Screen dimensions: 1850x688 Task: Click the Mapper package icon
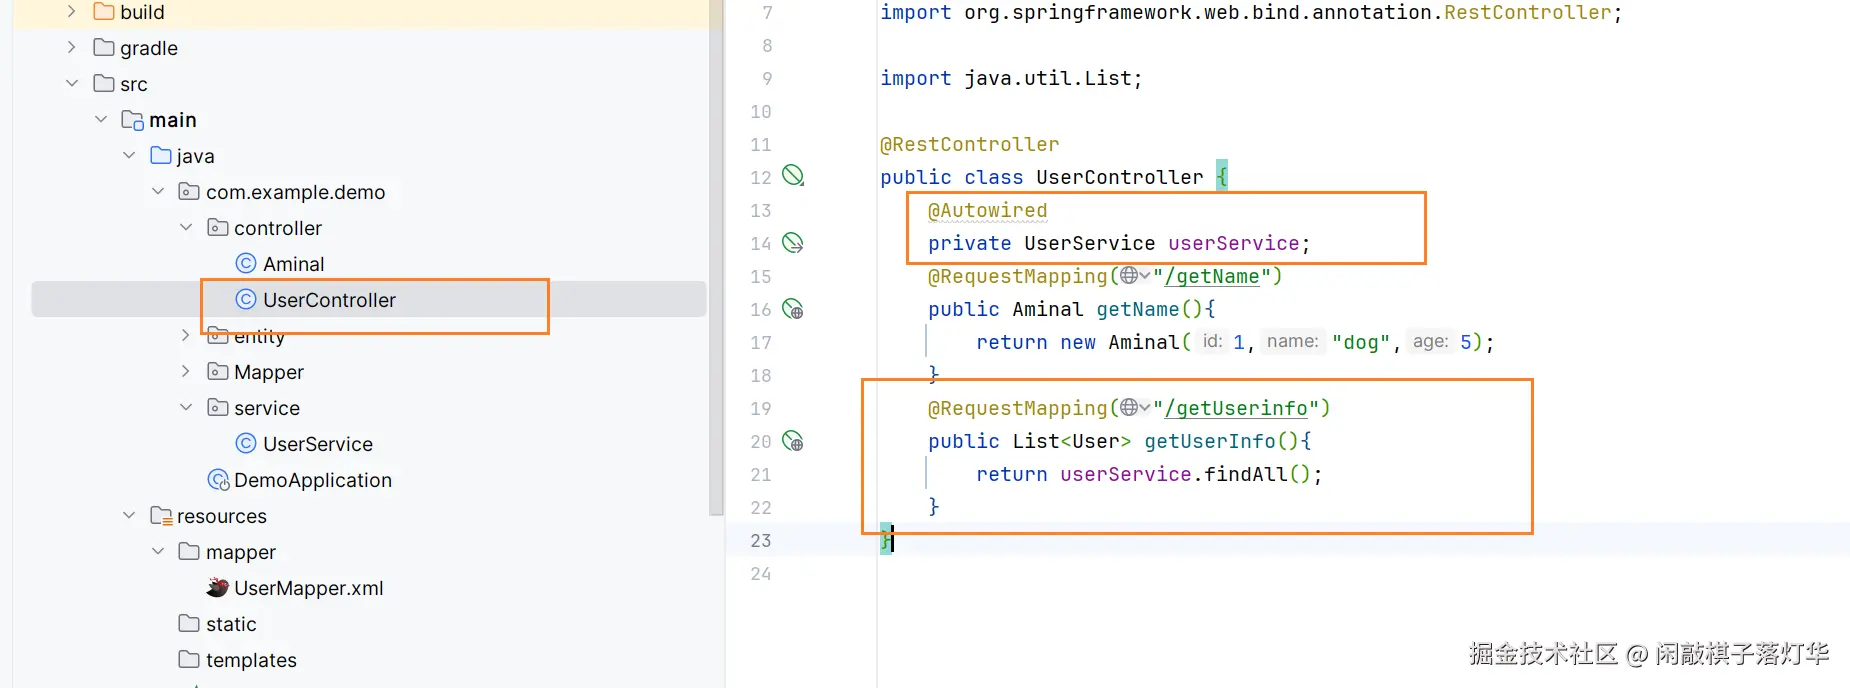[x=217, y=371]
